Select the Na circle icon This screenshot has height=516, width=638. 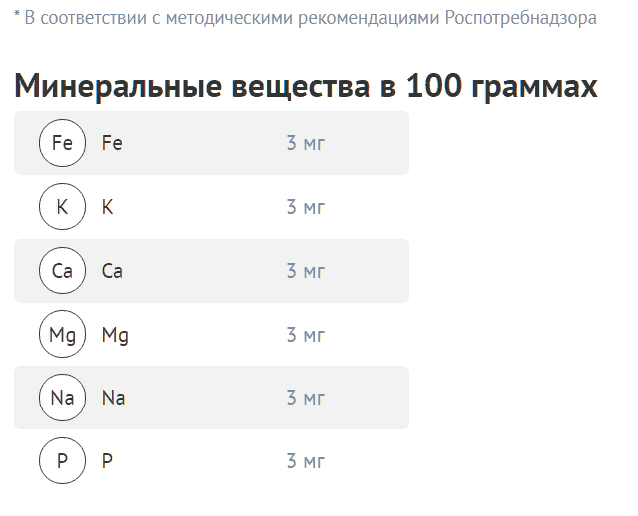pyautogui.click(x=62, y=398)
